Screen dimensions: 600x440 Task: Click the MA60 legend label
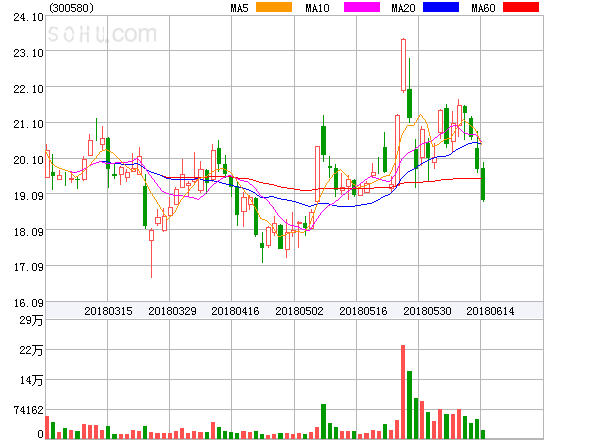[x=483, y=8]
